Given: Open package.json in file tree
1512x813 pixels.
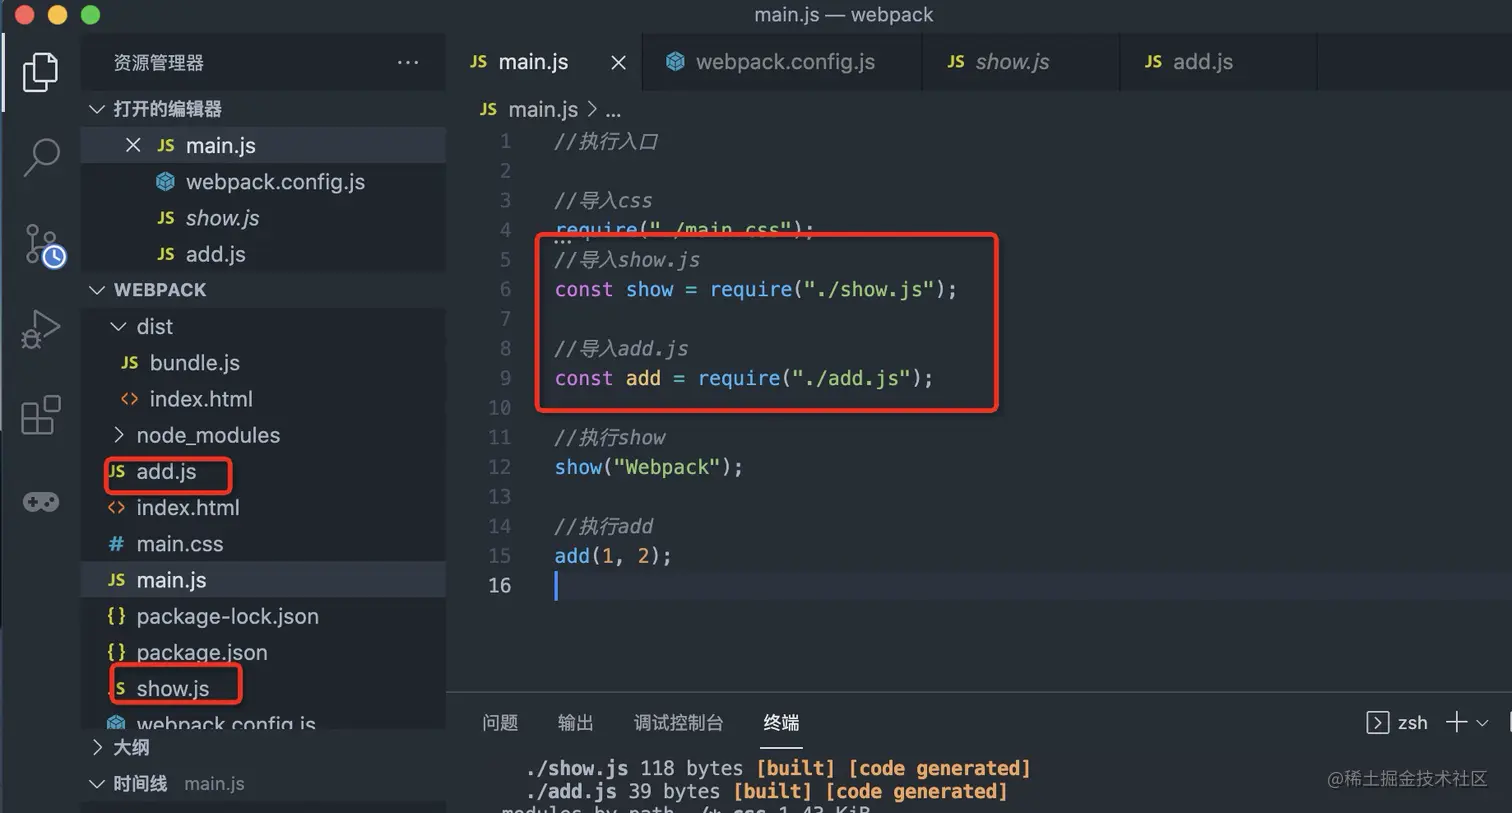Looking at the screenshot, I should pyautogui.click(x=264, y=652).
